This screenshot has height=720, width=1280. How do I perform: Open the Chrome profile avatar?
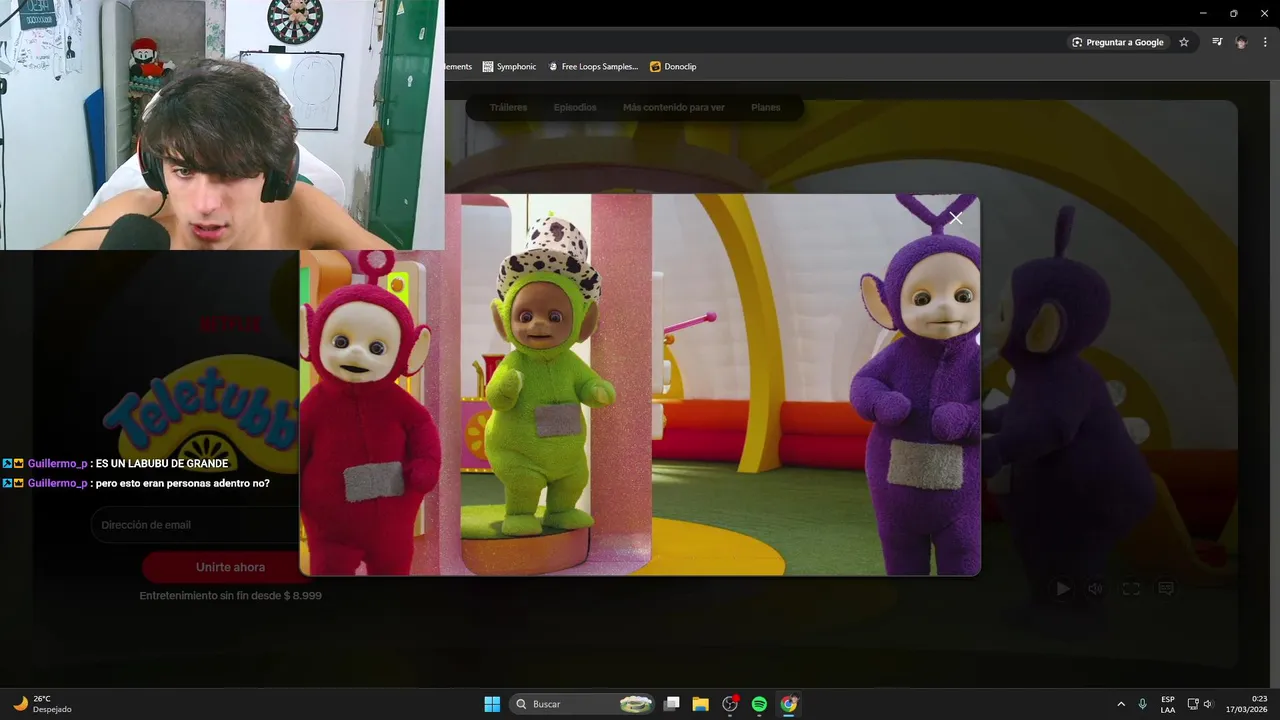1241,42
